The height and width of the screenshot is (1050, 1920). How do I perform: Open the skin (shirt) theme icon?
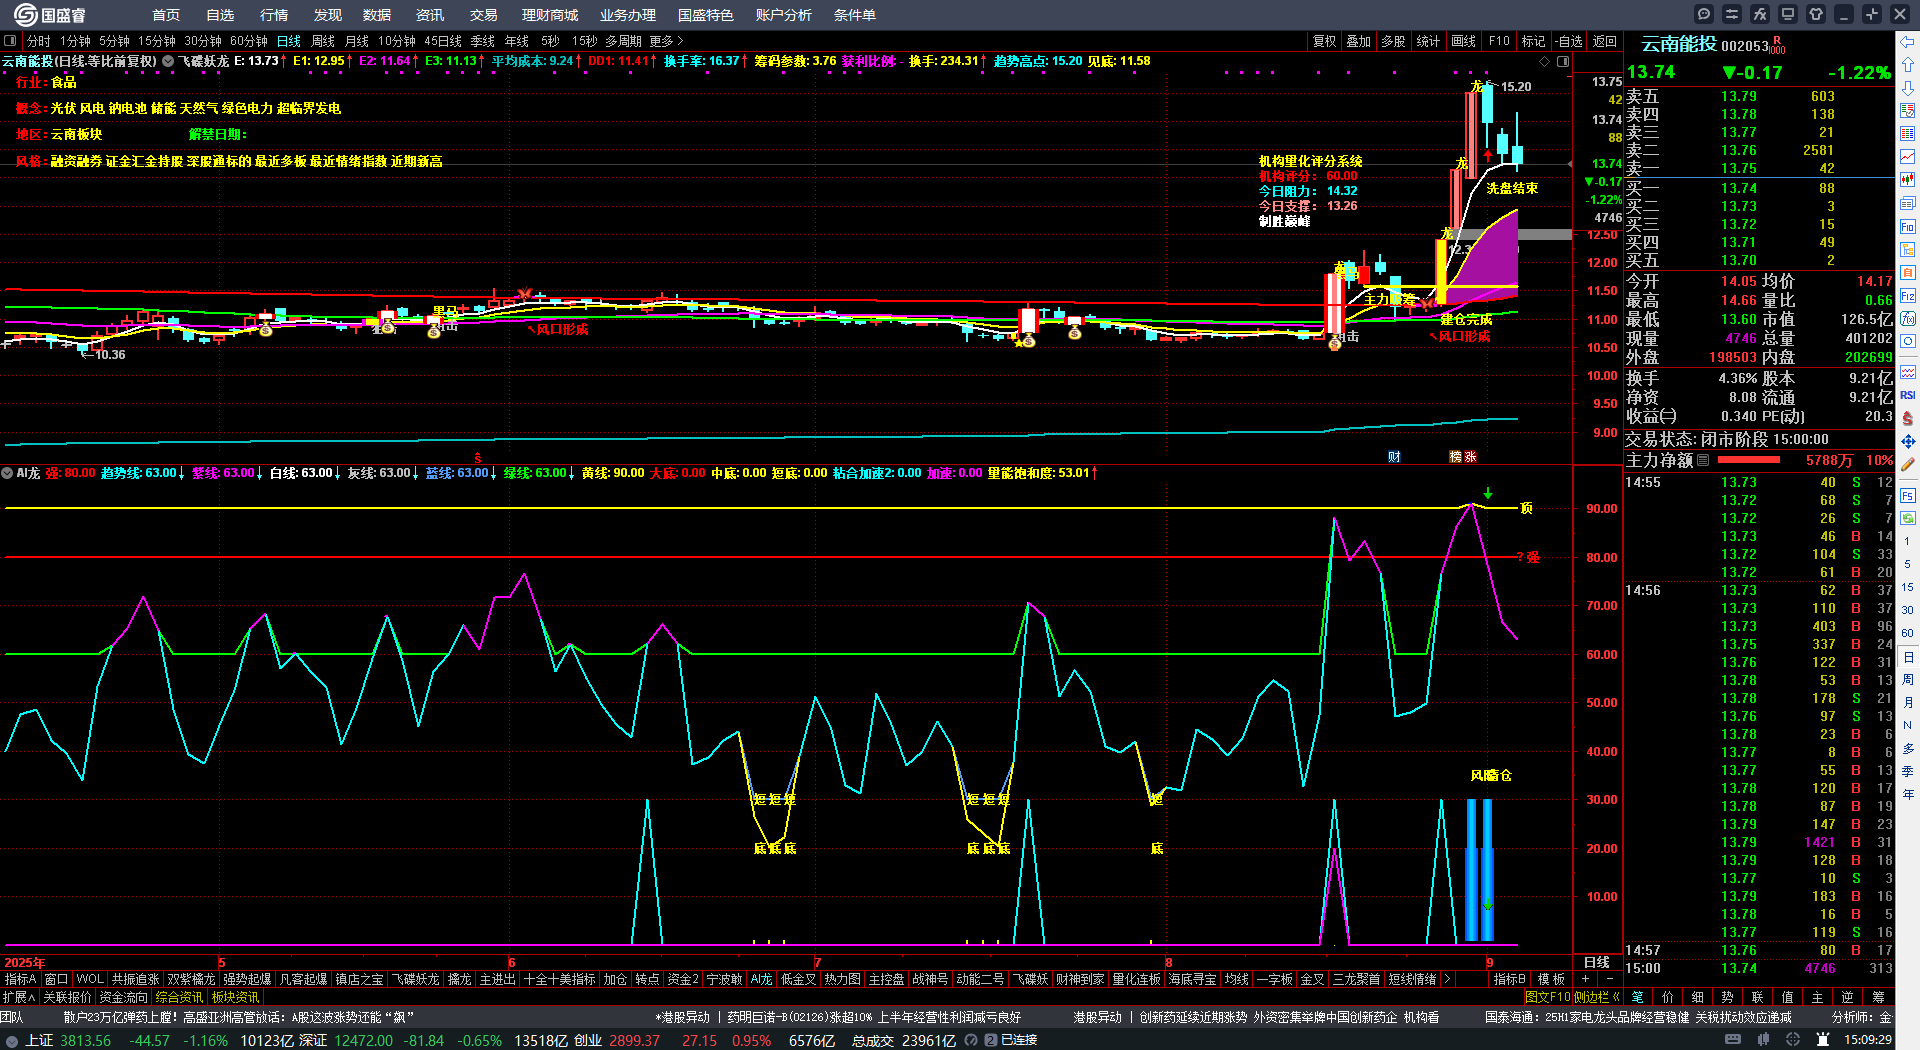[x=1816, y=14]
